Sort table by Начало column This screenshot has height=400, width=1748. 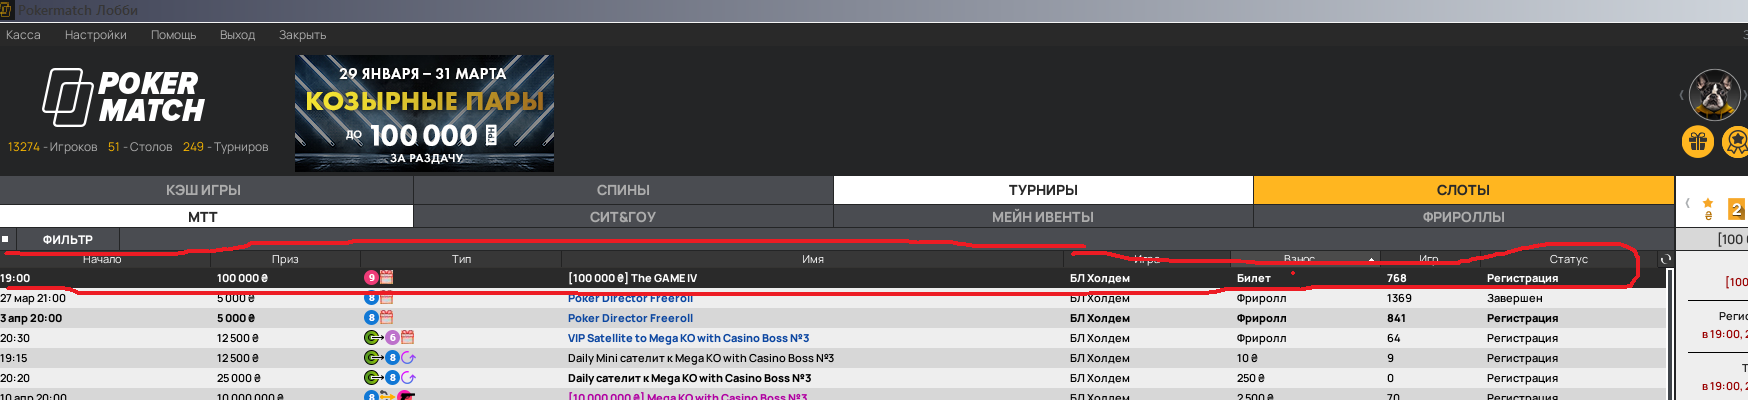click(102, 259)
